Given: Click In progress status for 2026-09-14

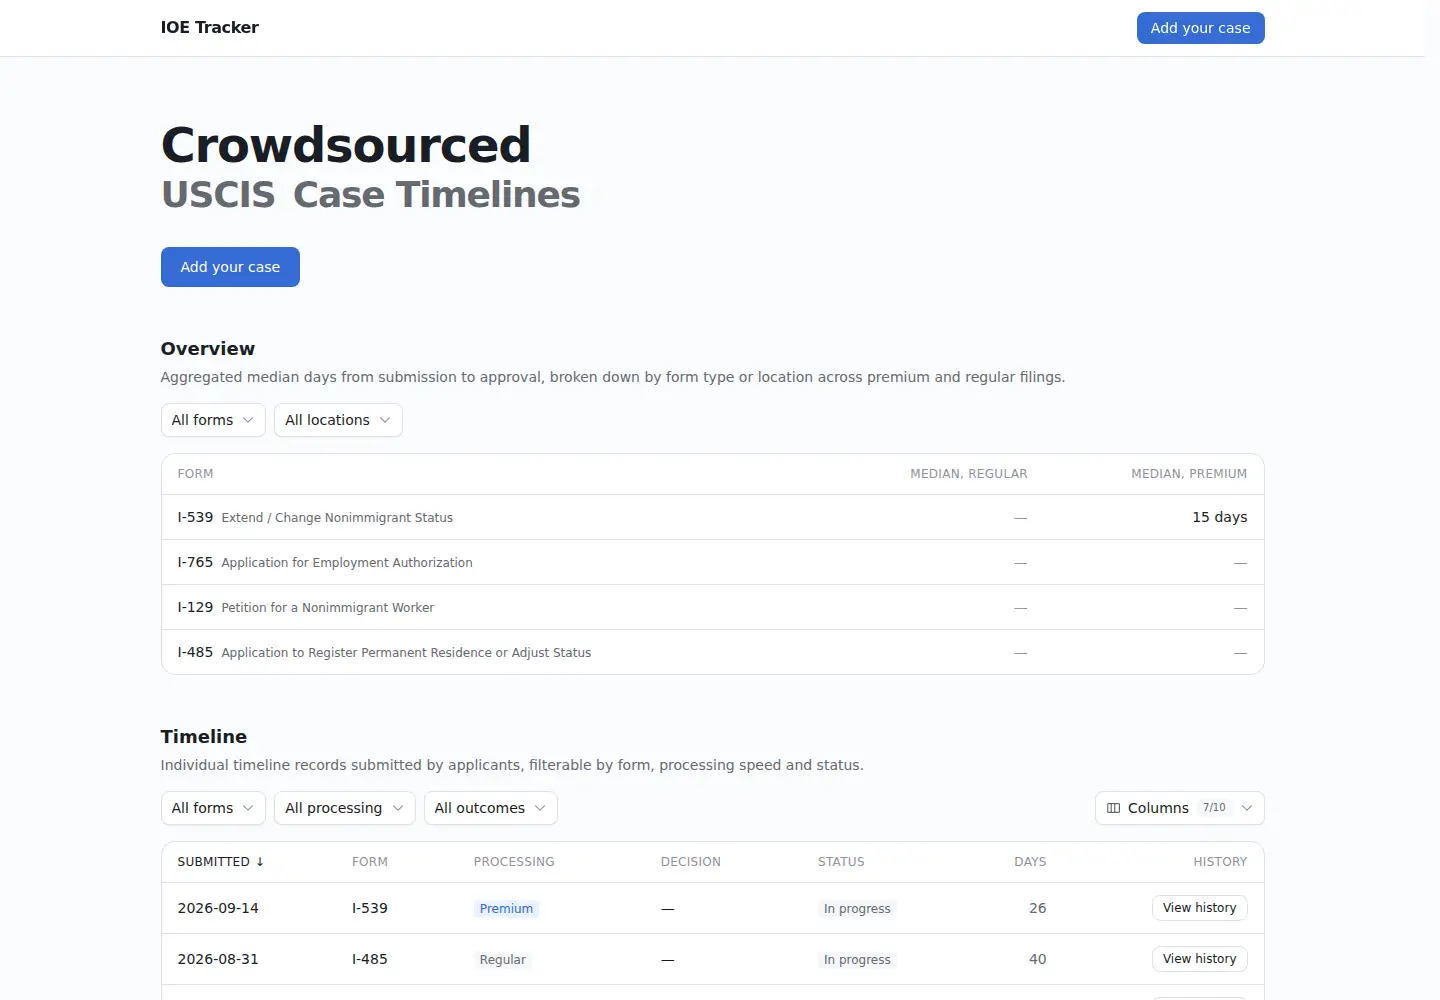Looking at the screenshot, I should pyautogui.click(x=857, y=909).
